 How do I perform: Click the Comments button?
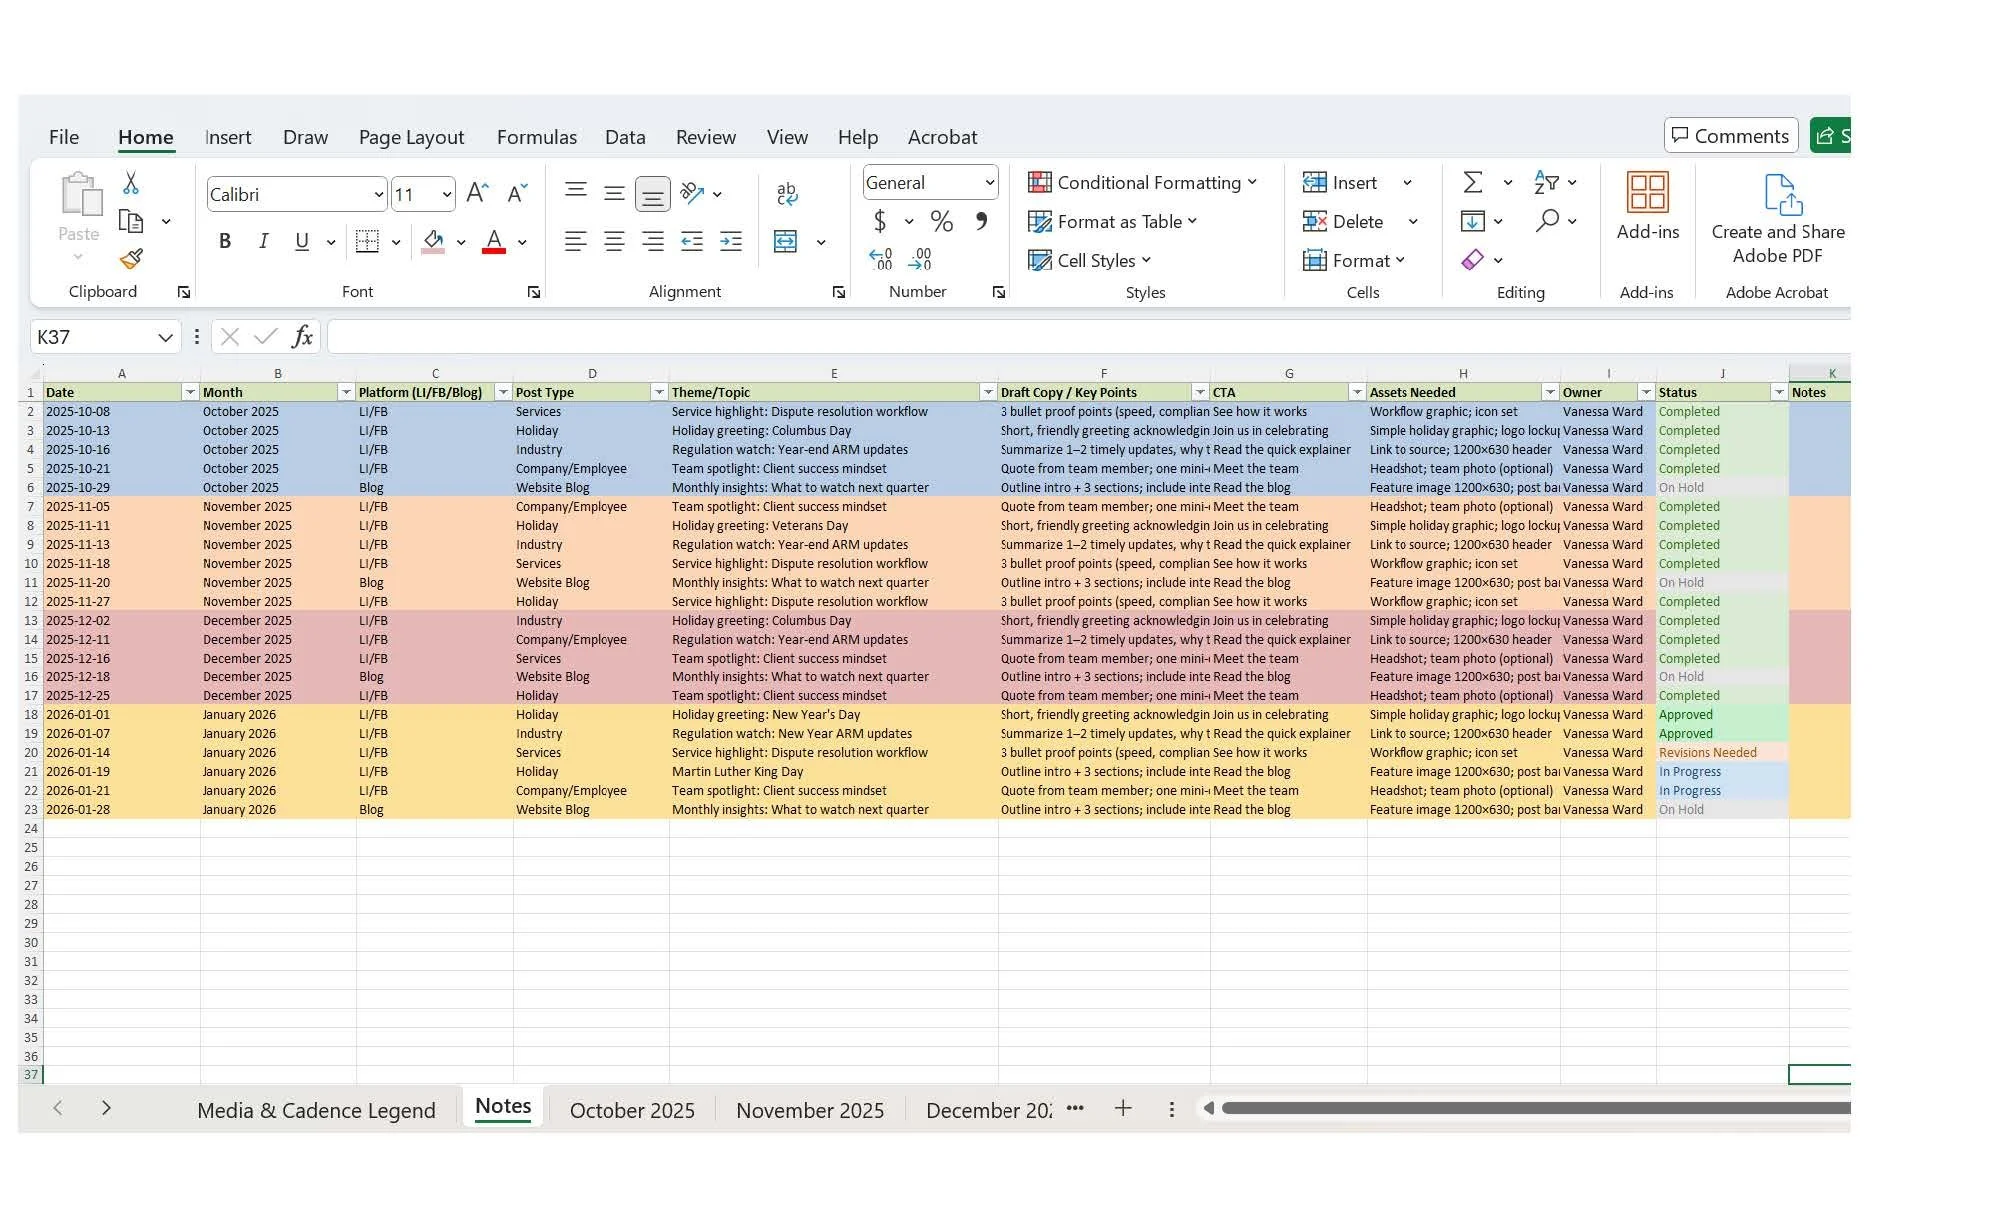pyautogui.click(x=1731, y=135)
